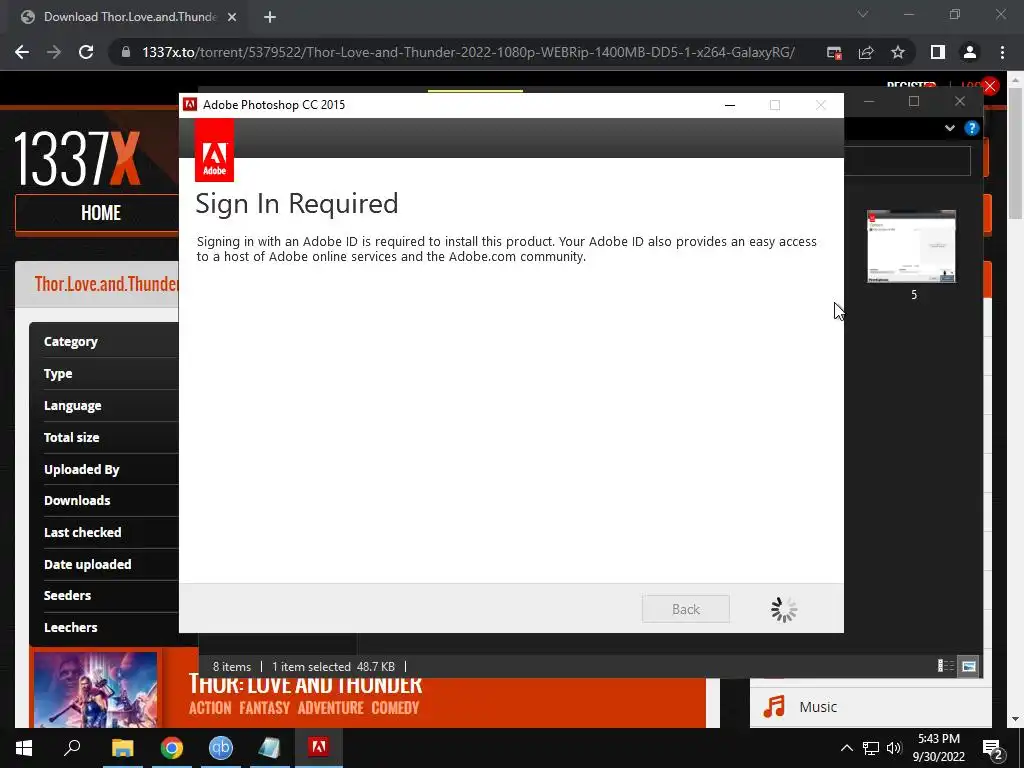The image size is (1024, 768).
Task: Reload the 1337x page
Action: click(x=86, y=52)
